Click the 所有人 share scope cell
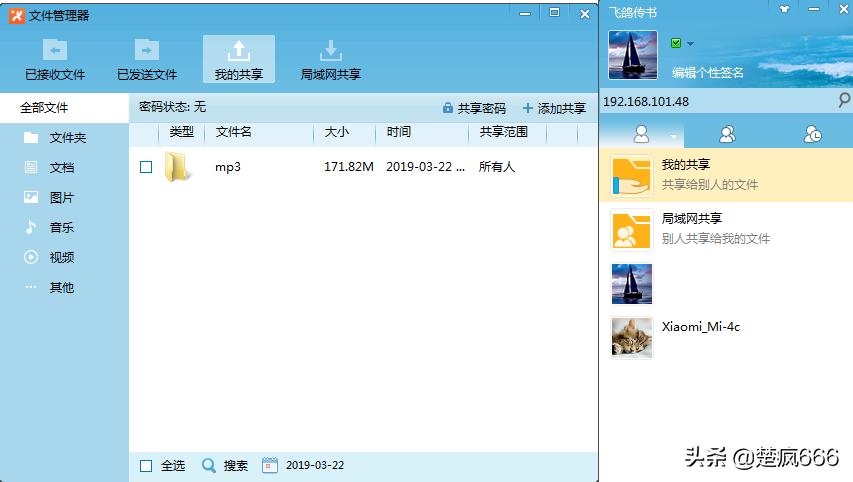Screen dimensions: 853x482 click(497, 167)
